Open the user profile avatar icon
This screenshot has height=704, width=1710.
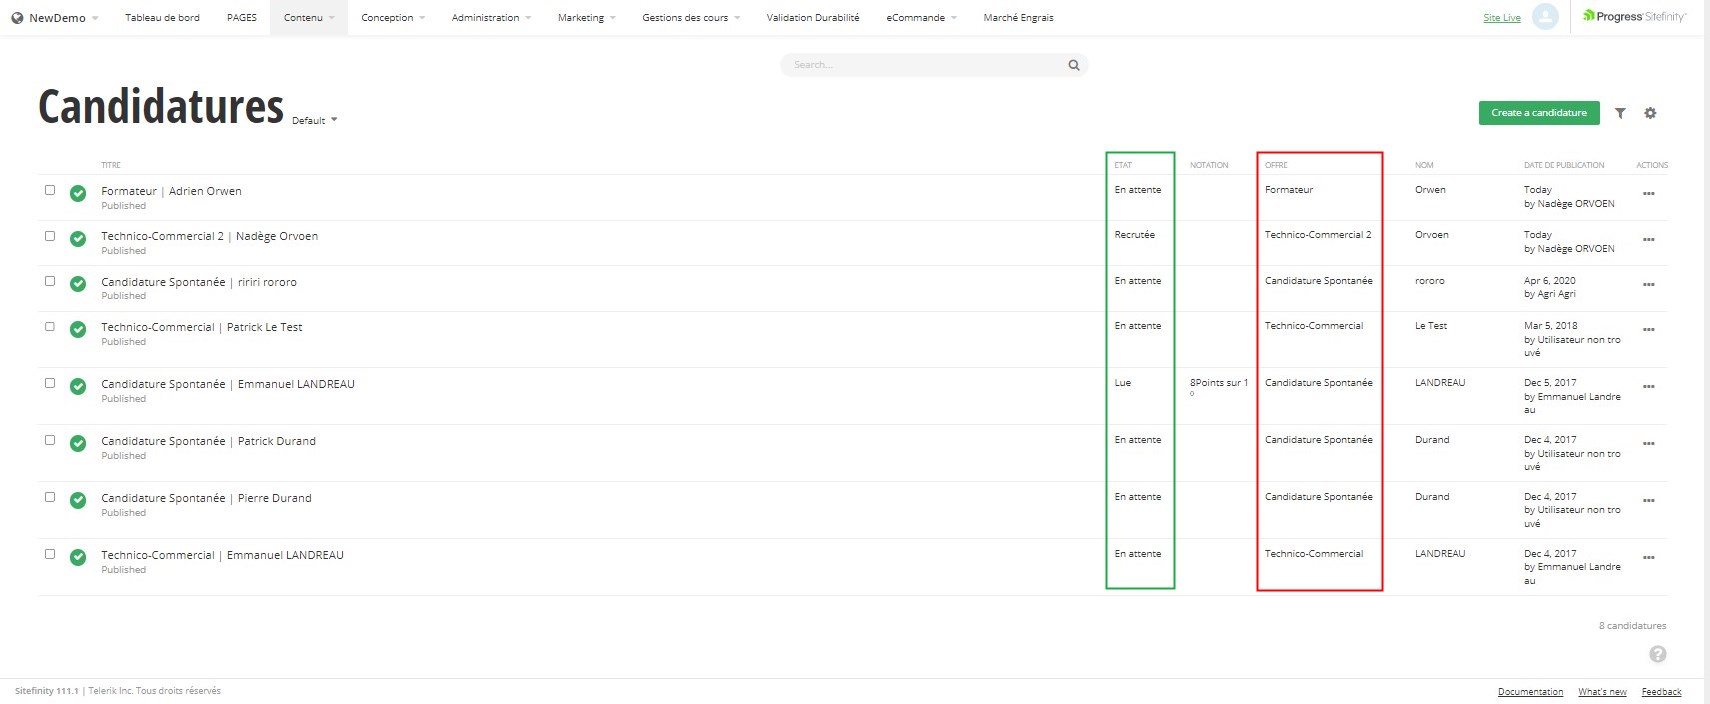pos(1545,17)
